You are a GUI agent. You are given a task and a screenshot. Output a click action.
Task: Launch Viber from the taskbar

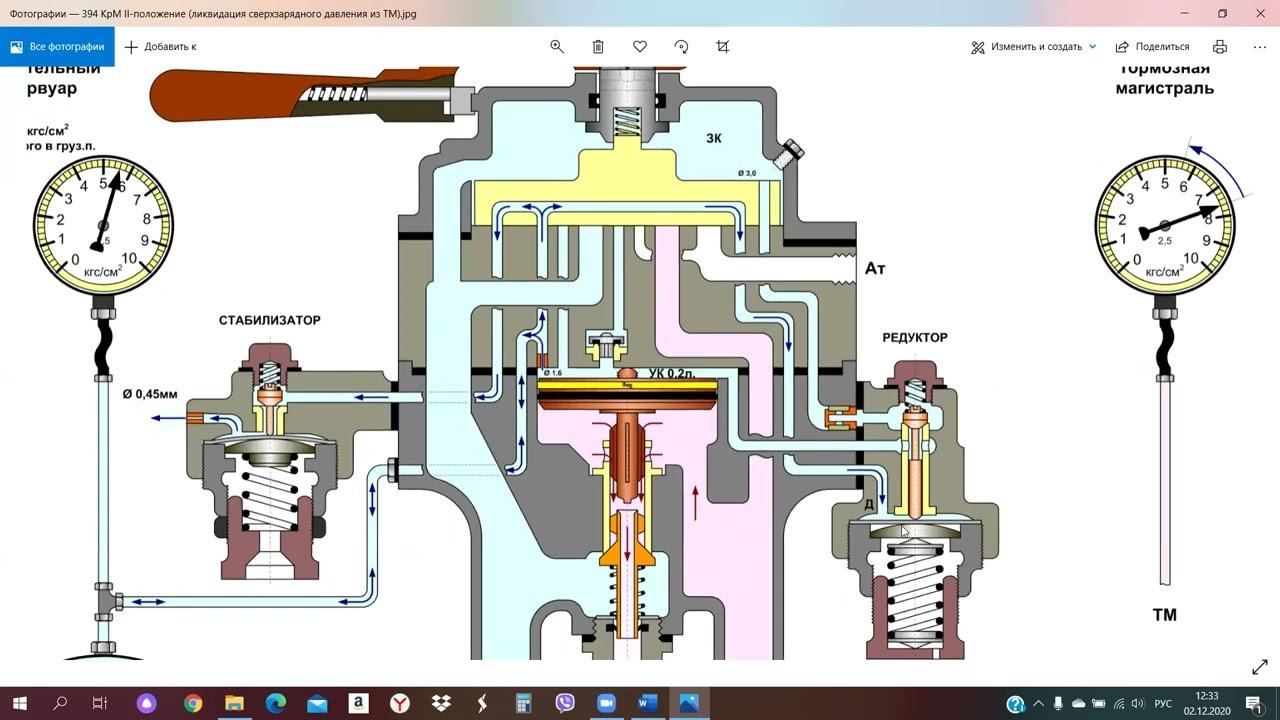coord(564,704)
